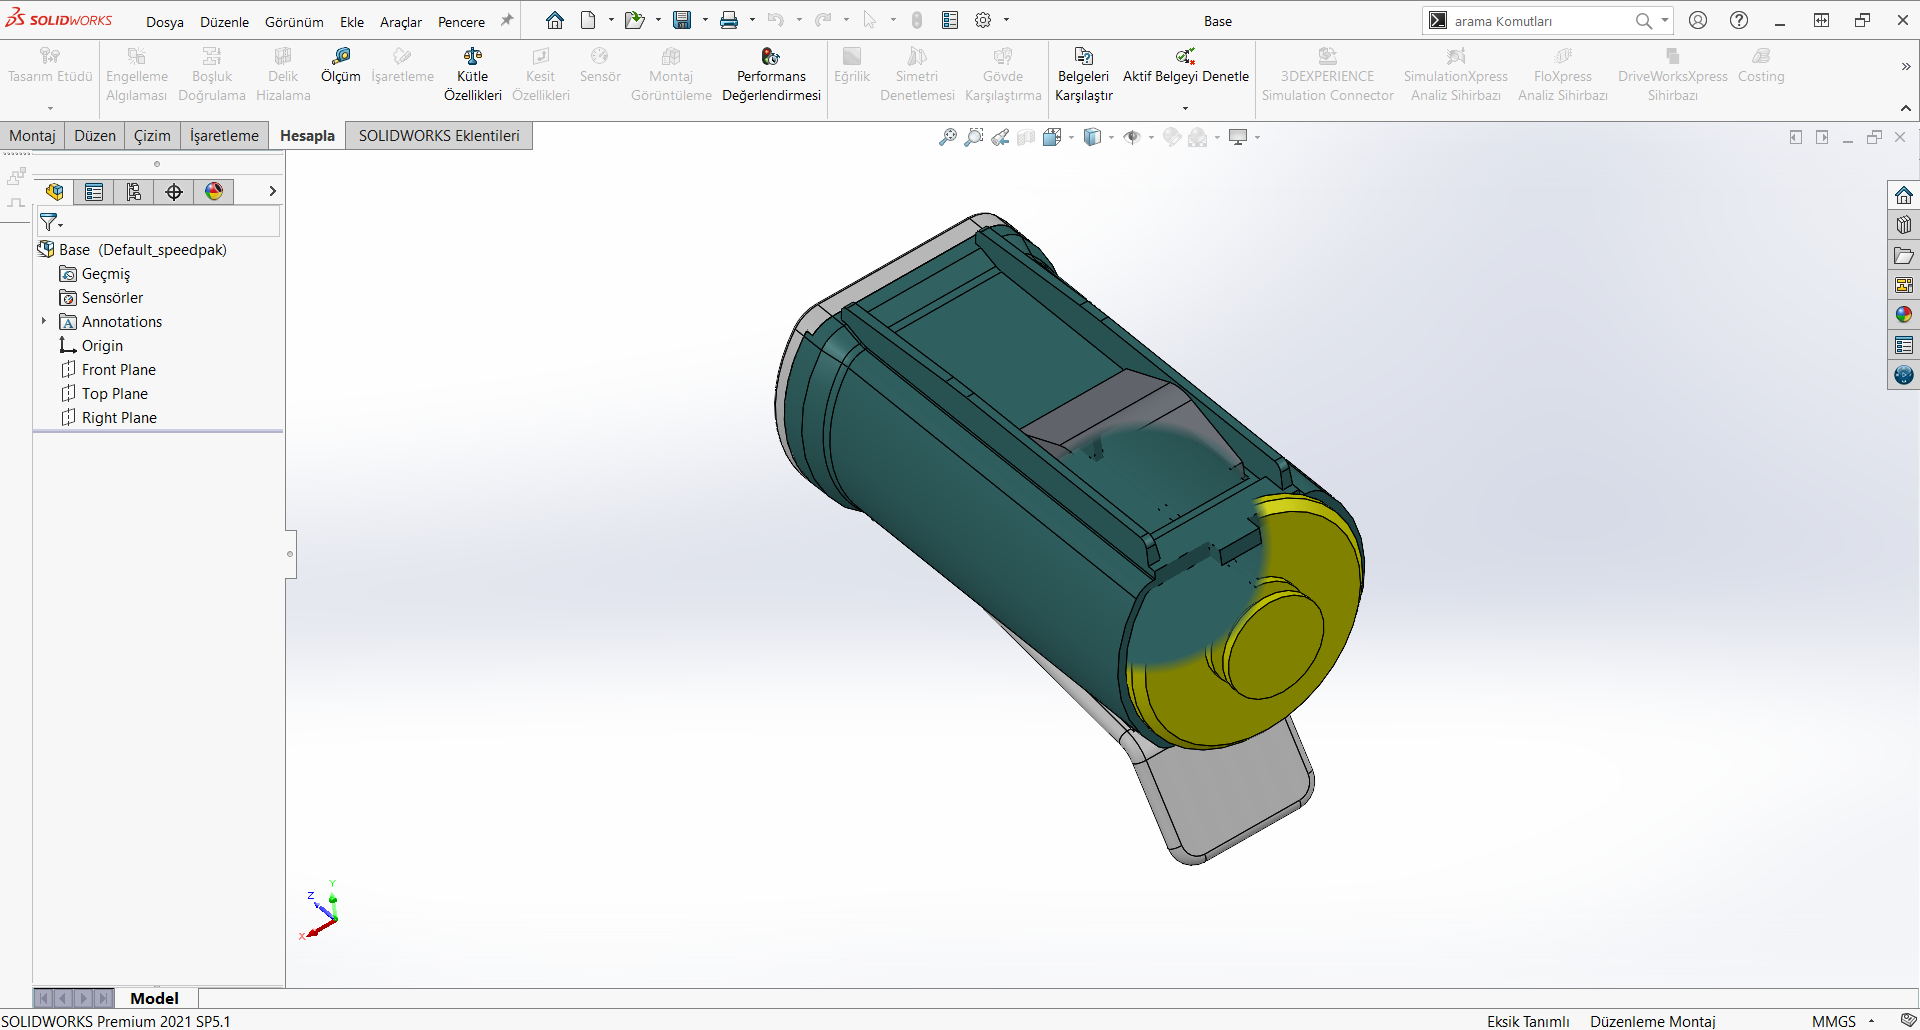Open the Pencere menu
This screenshot has width=1920, height=1030.
(461, 21)
